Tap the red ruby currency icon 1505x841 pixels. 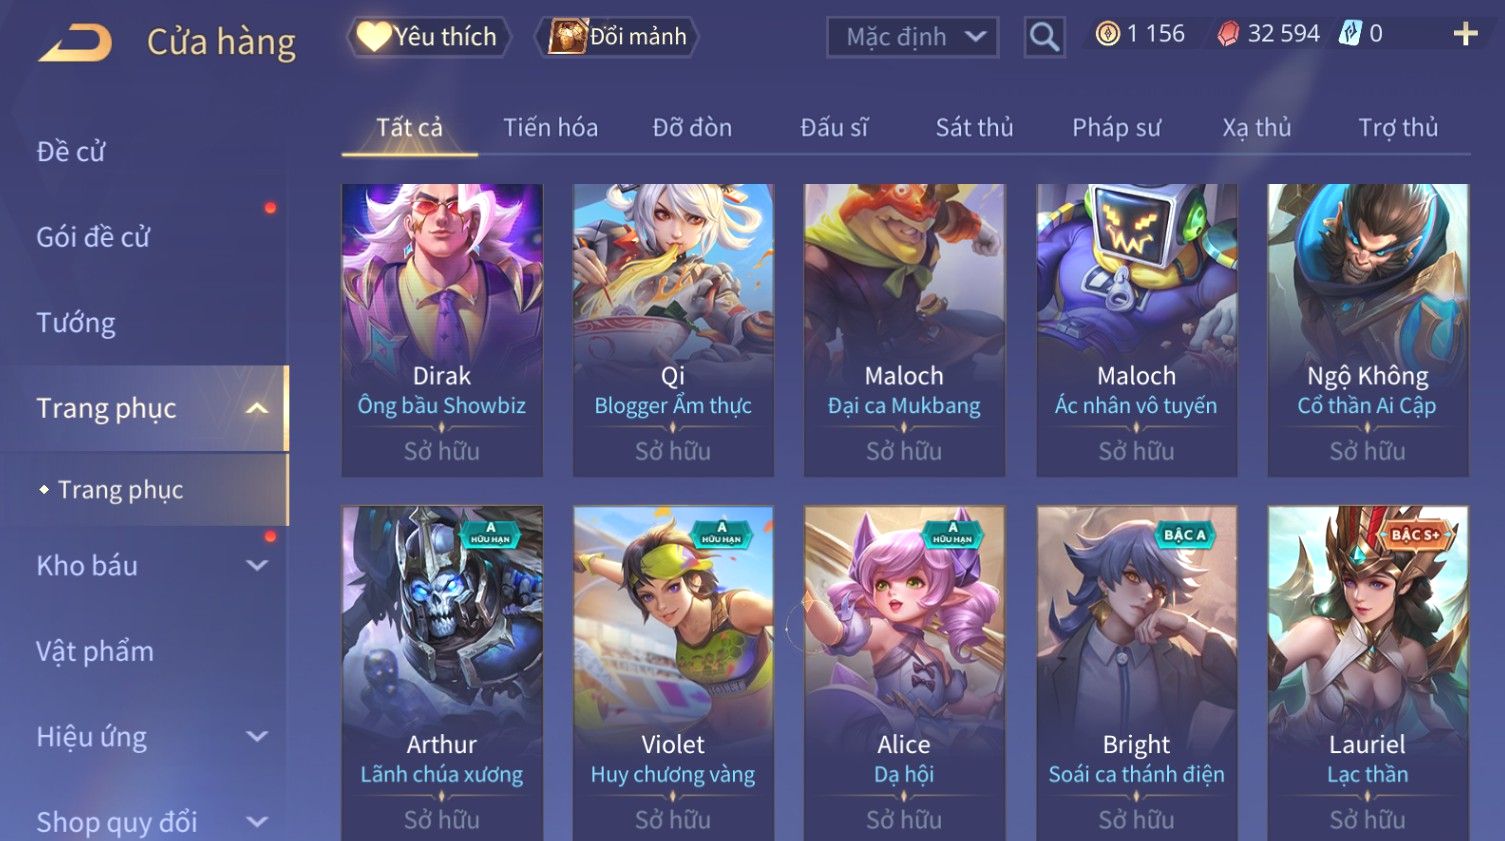(1228, 34)
